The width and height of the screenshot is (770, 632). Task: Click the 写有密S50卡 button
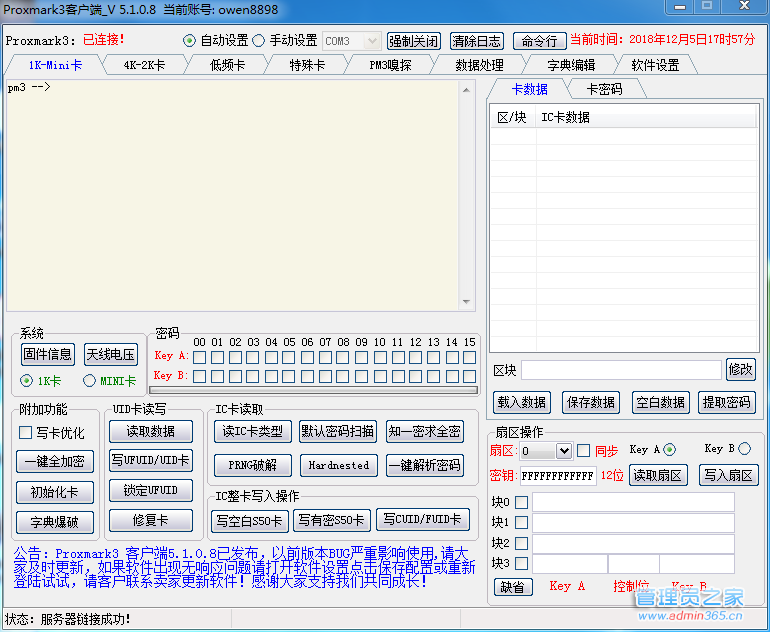pyautogui.click(x=331, y=521)
